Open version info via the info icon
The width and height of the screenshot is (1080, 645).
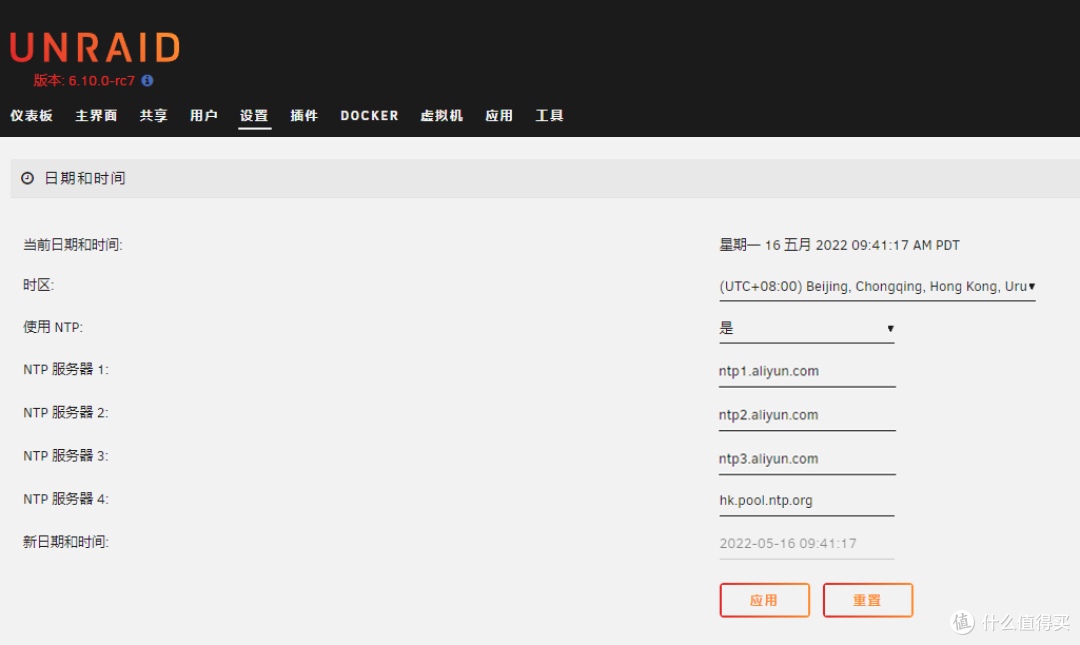pyautogui.click(x=147, y=81)
